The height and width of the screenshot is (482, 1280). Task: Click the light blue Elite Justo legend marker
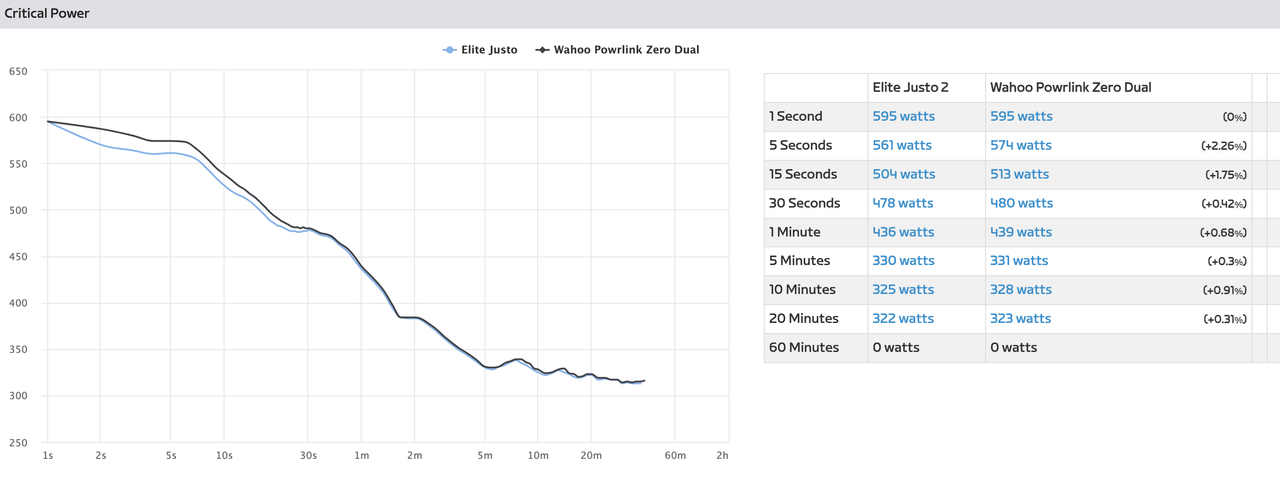(450, 50)
